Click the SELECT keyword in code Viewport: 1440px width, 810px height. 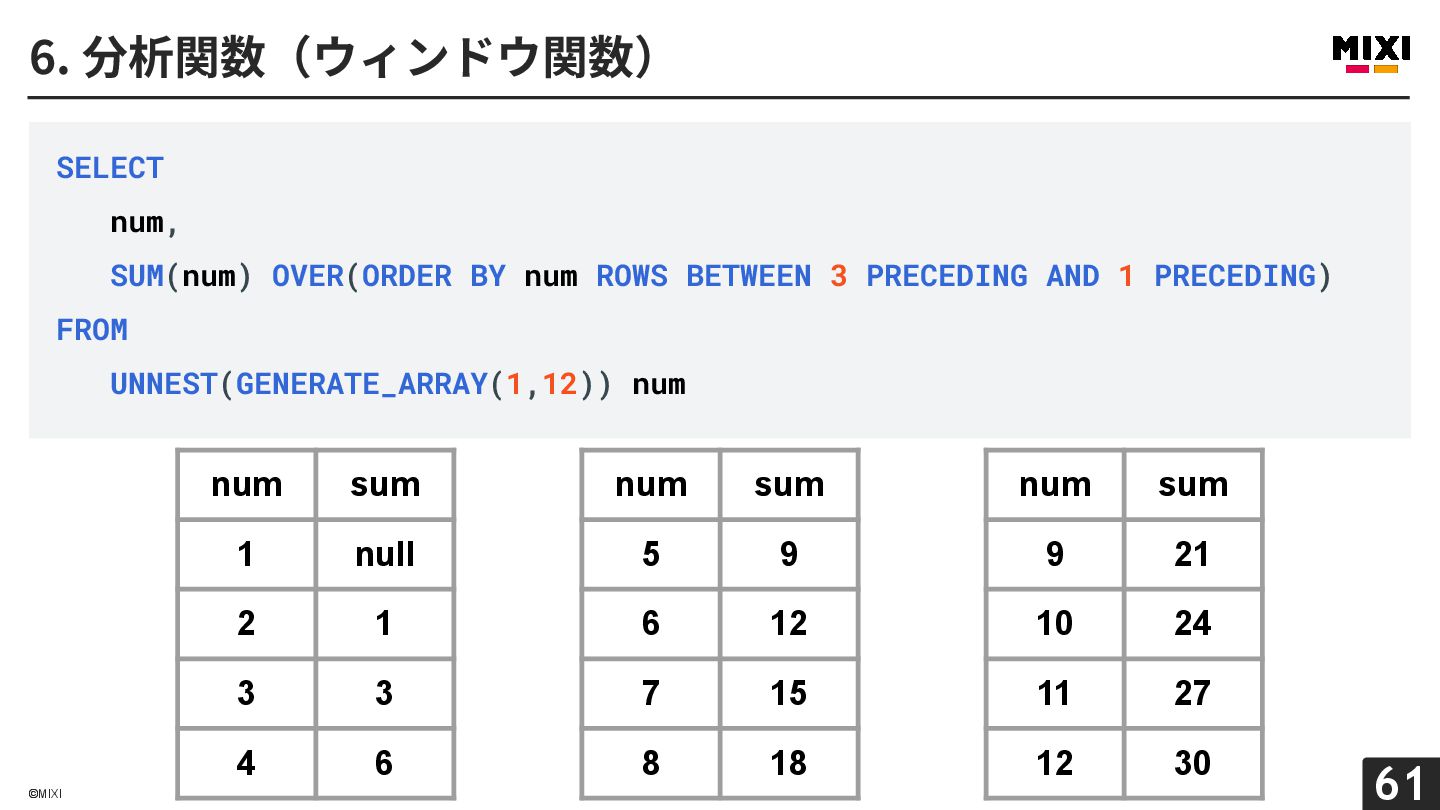point(110,168)
